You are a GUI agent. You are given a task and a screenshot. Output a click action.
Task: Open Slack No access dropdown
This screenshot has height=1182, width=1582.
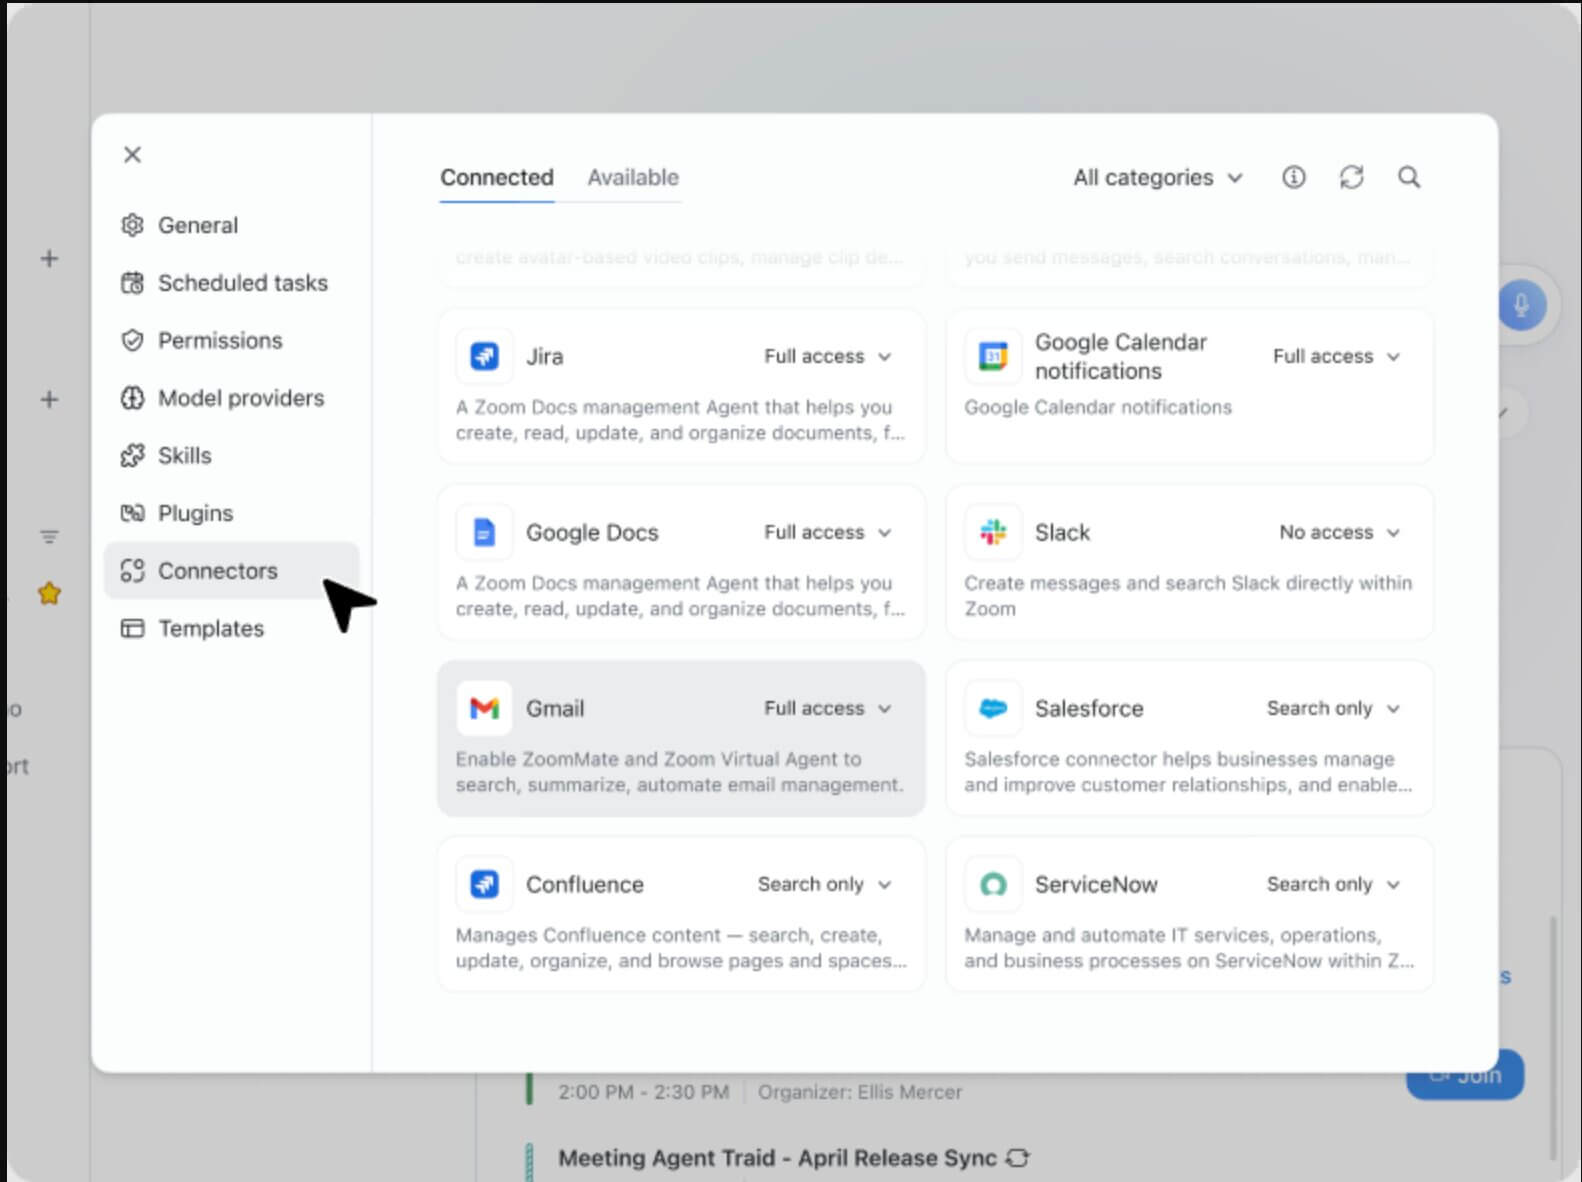tap(1339, 532)
